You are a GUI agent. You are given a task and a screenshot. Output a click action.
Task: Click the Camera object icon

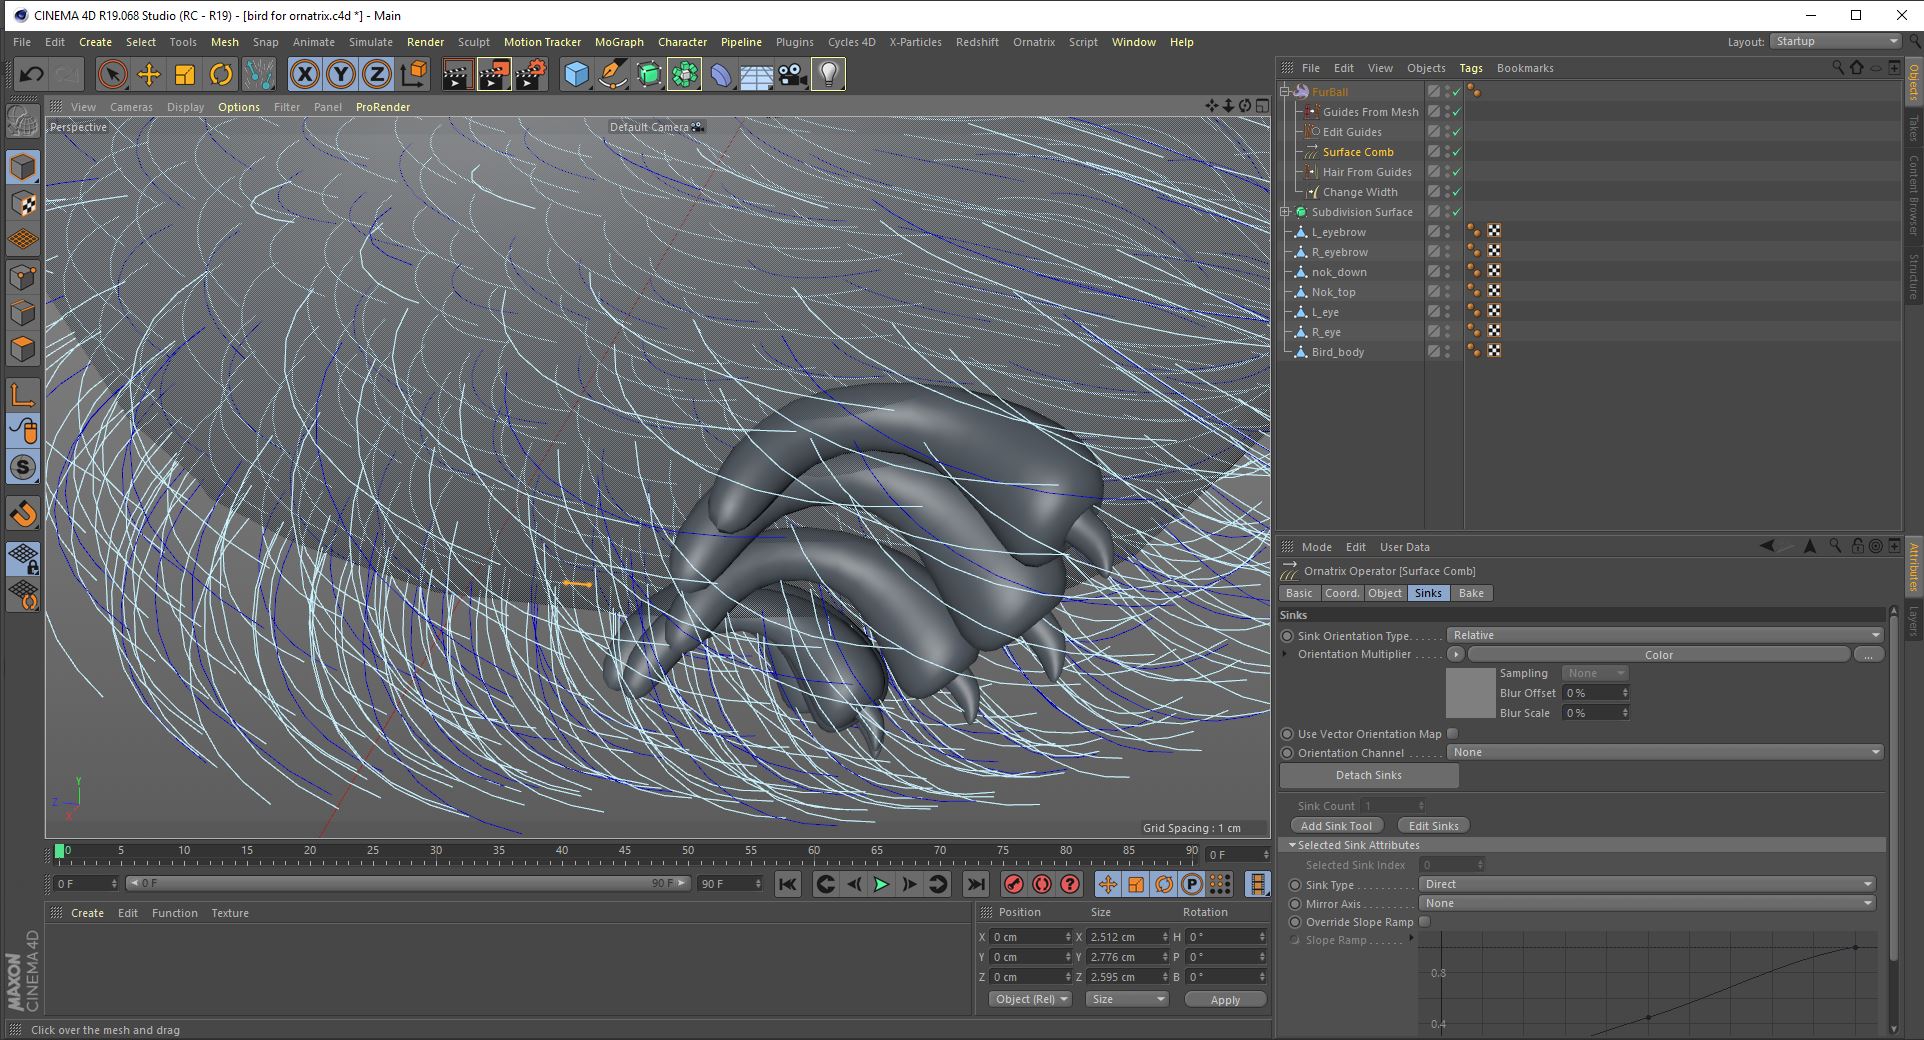coord(792,74)
